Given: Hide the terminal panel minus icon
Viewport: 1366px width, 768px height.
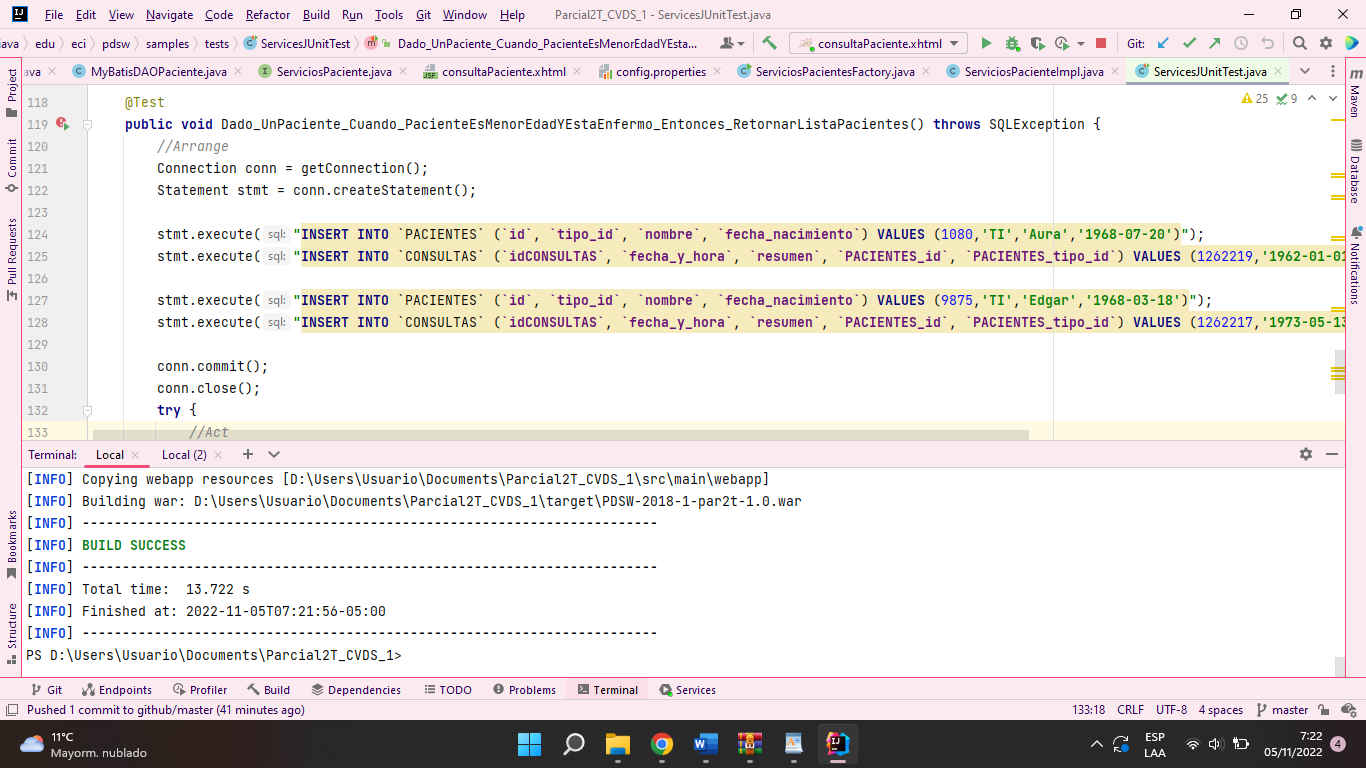Looking at the screenshot, I should coord(1332,454).
